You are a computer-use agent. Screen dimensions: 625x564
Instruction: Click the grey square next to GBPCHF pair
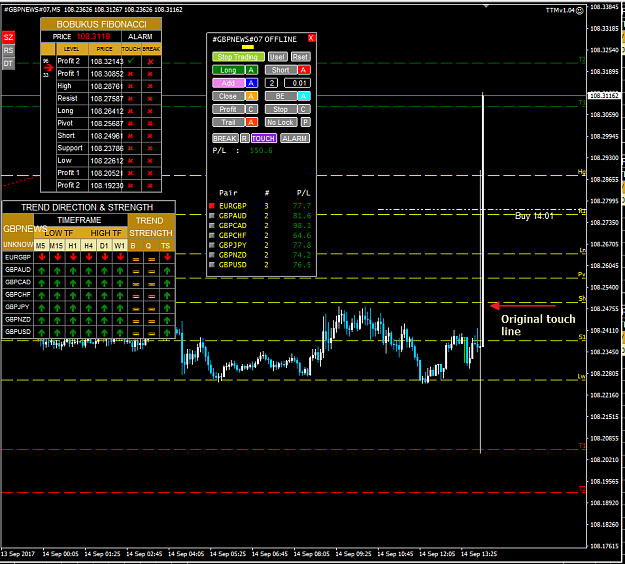212,235
